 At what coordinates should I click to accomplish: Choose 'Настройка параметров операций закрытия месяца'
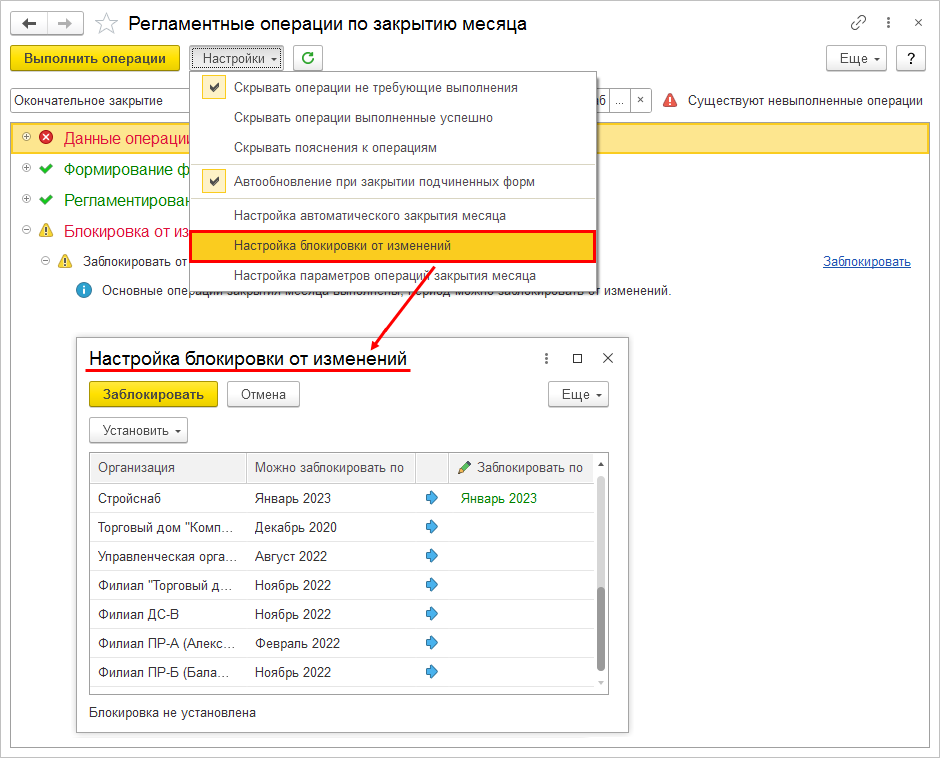point(385,275)
